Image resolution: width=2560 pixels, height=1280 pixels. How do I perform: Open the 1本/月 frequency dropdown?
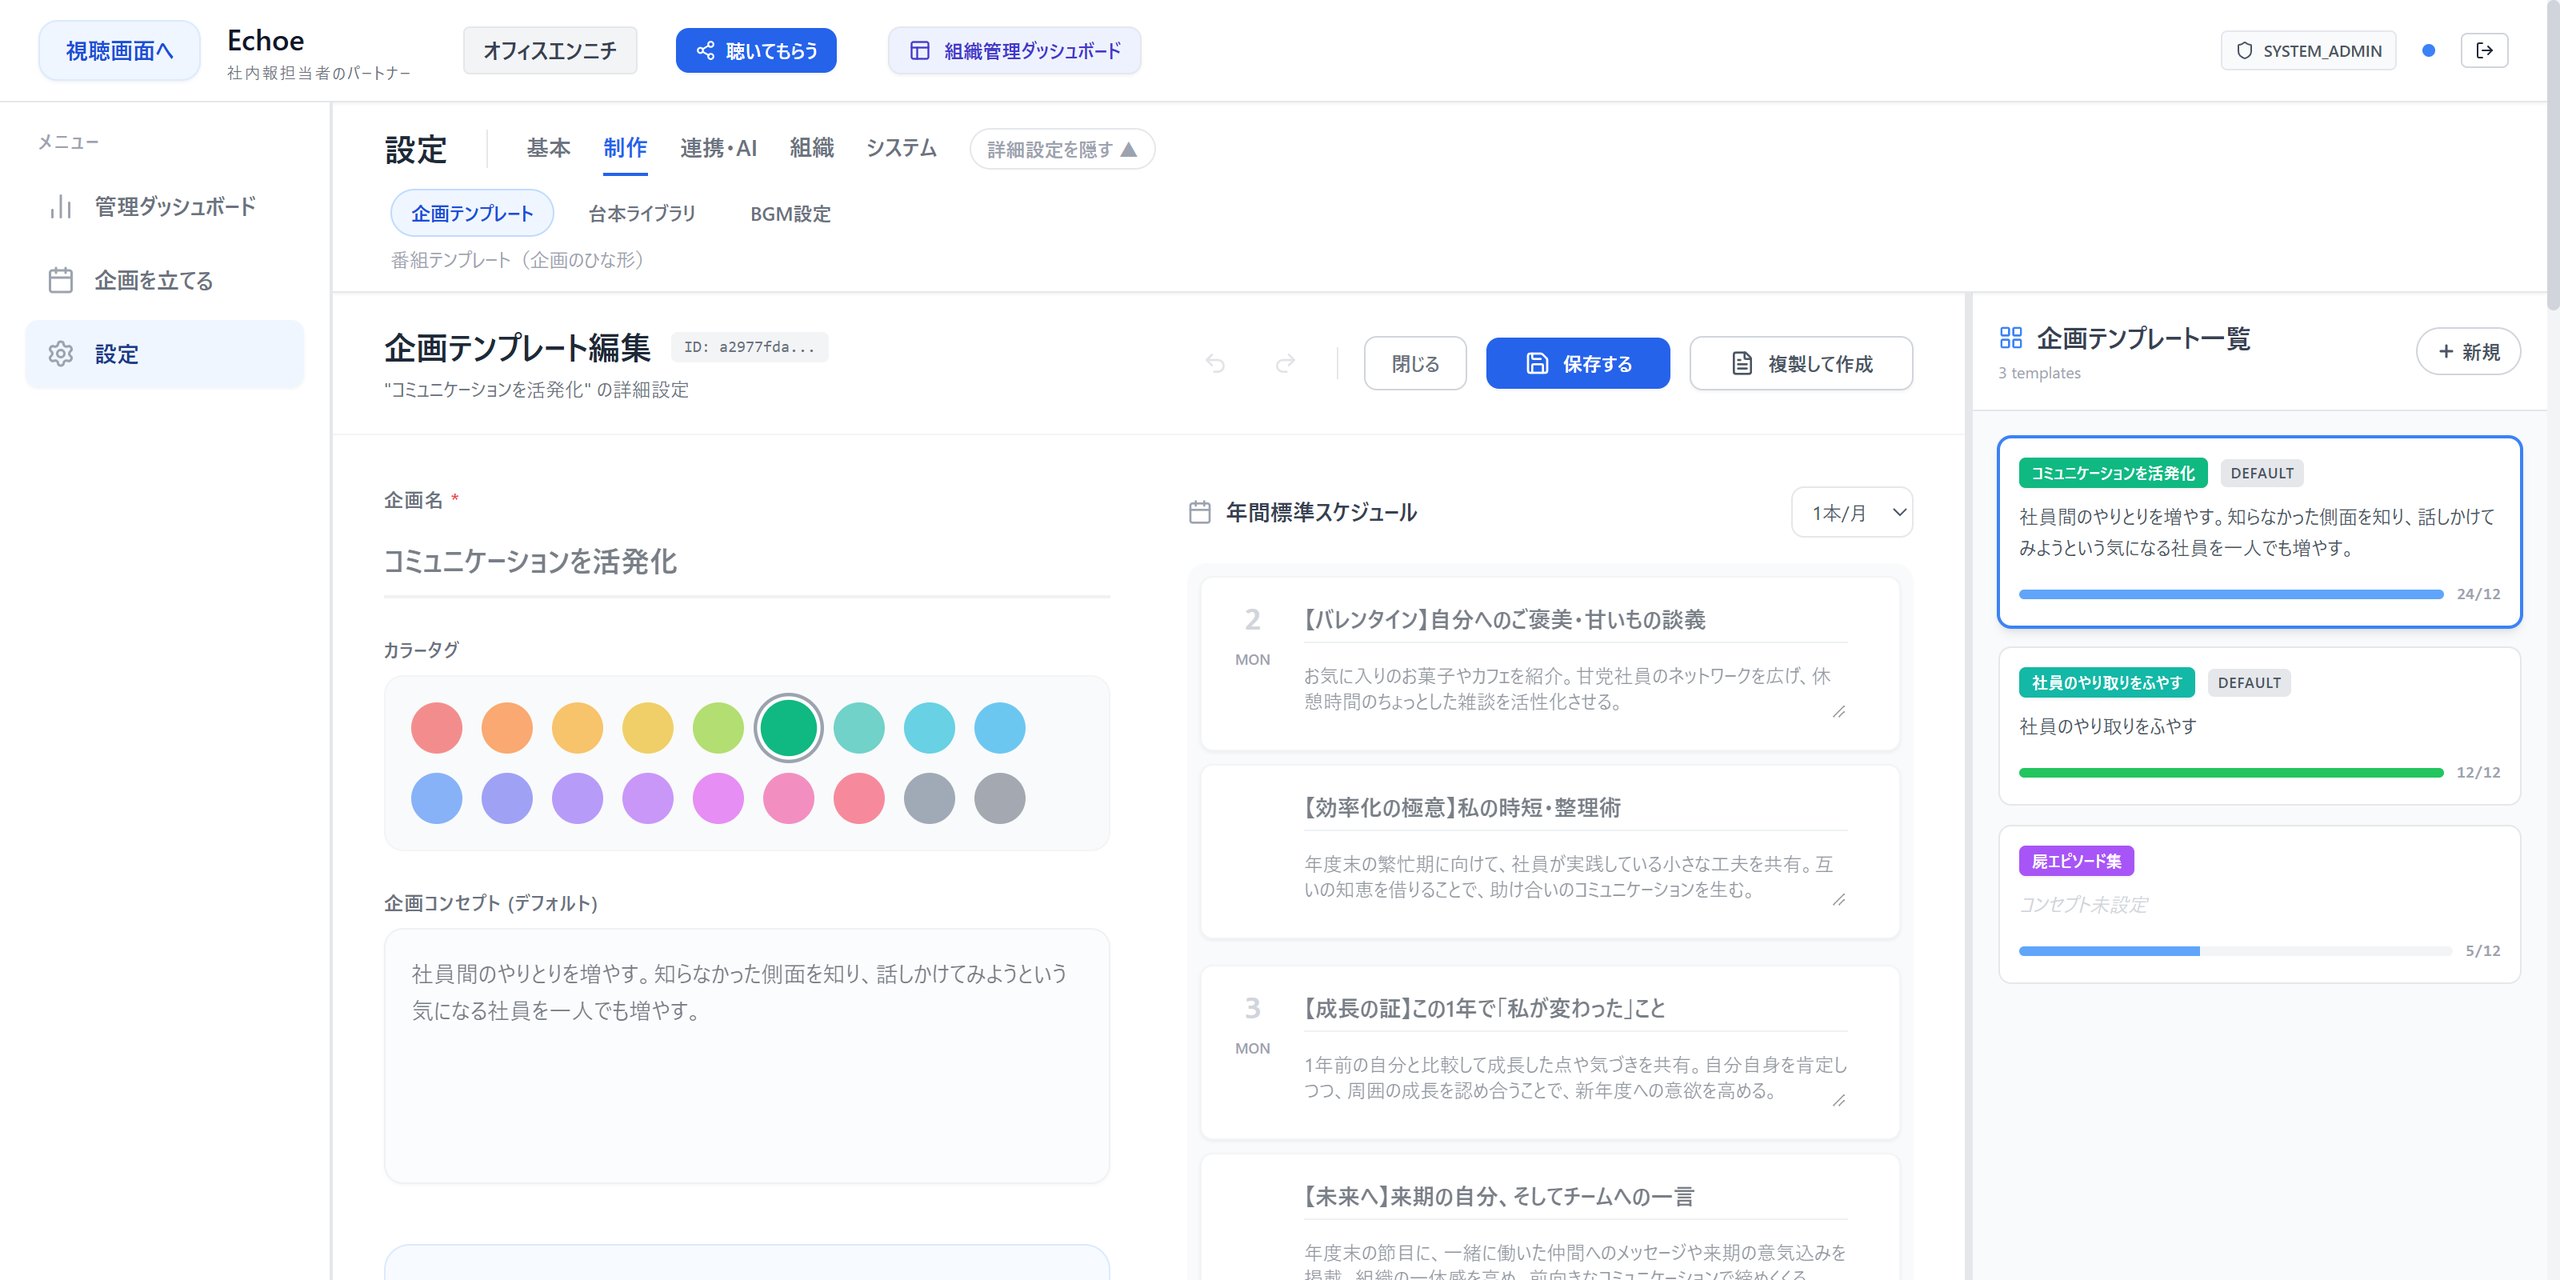point(1852,512)
